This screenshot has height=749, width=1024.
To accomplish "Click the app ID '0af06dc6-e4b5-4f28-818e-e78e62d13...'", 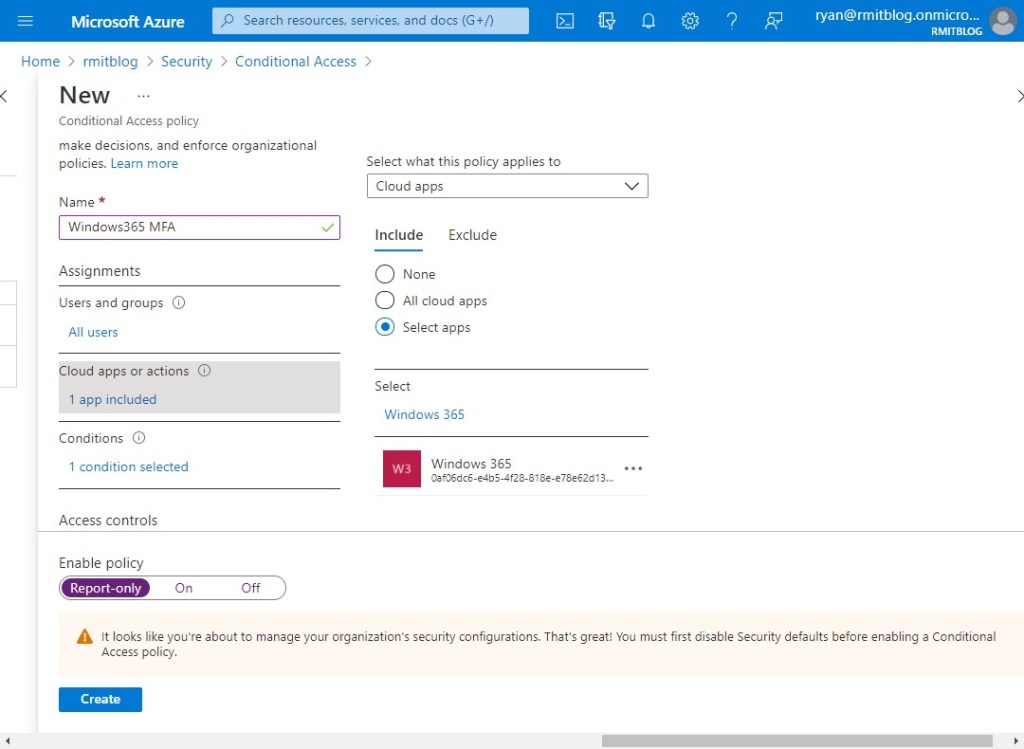I will click(522, 478).
